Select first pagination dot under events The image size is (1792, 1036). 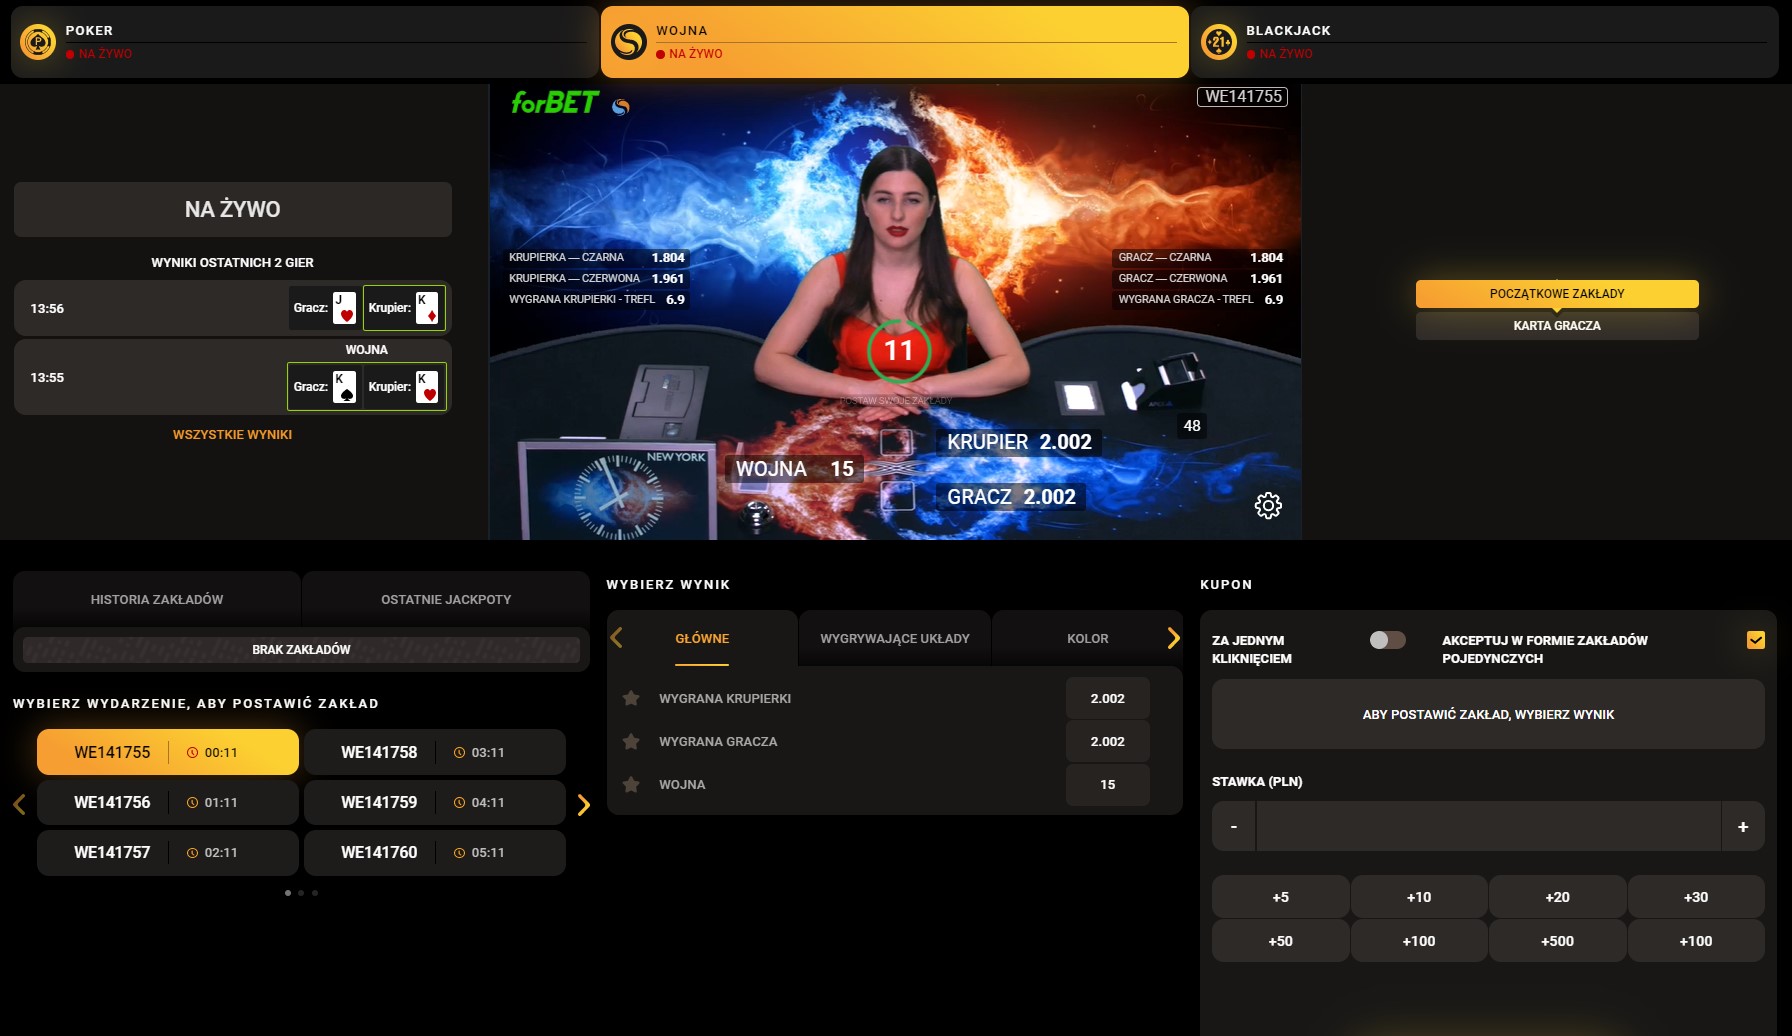288,893
